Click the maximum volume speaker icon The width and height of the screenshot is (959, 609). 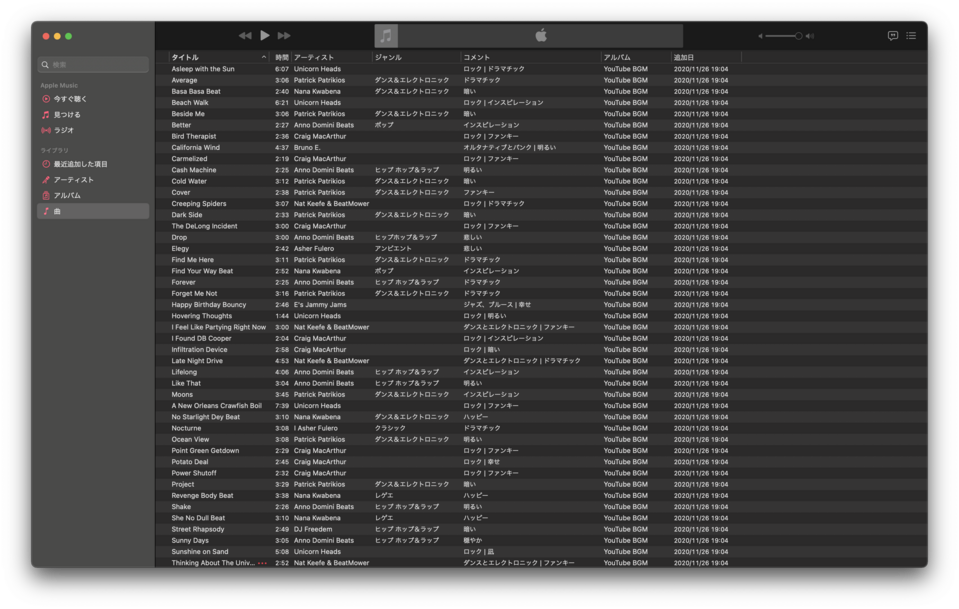810,36
